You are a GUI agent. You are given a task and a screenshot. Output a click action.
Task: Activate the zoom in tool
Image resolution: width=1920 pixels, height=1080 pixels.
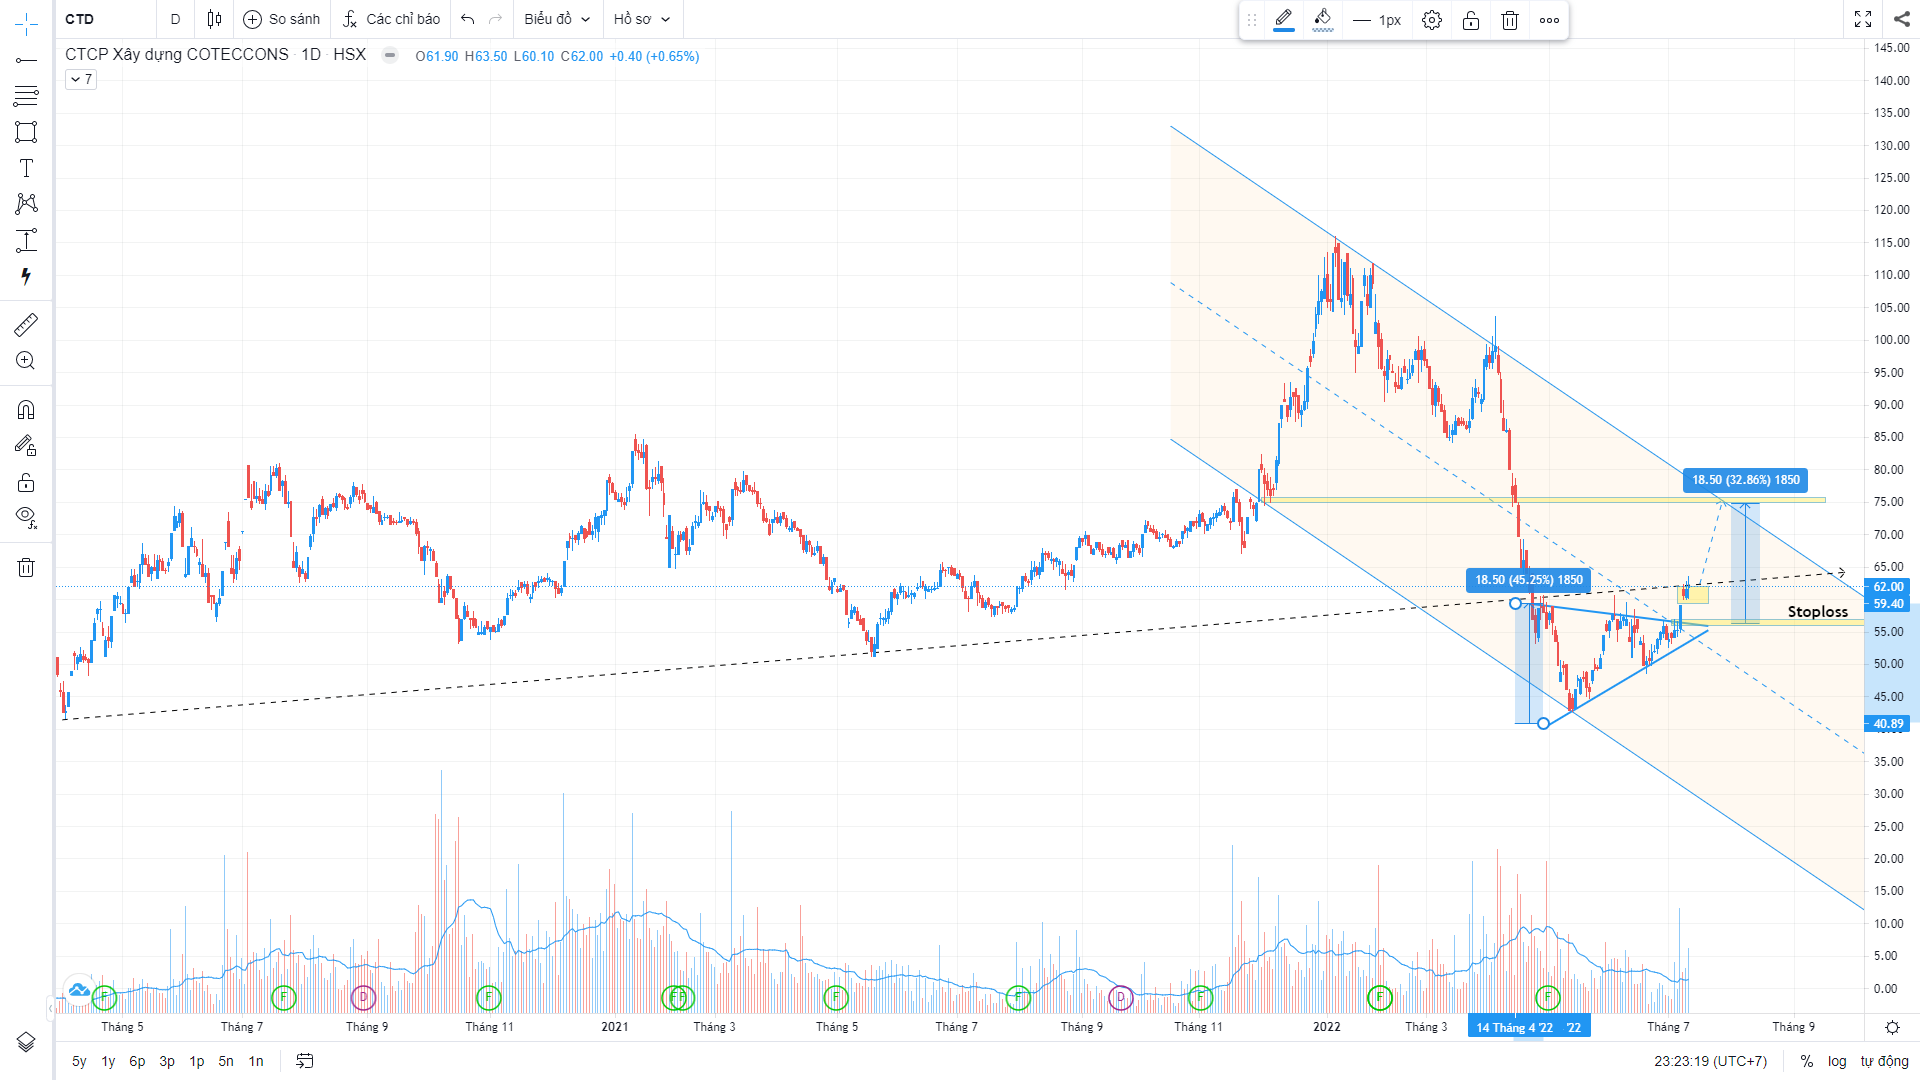[x=26, y=361]
